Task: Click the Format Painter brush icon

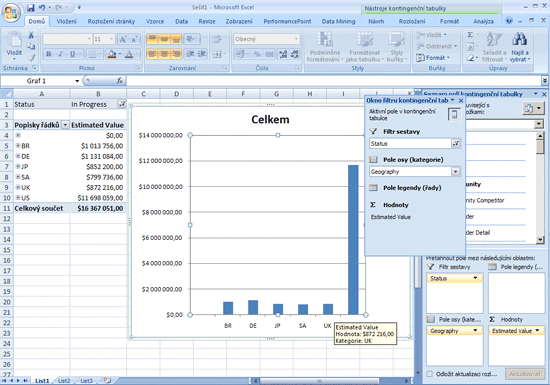Action: 31,58
